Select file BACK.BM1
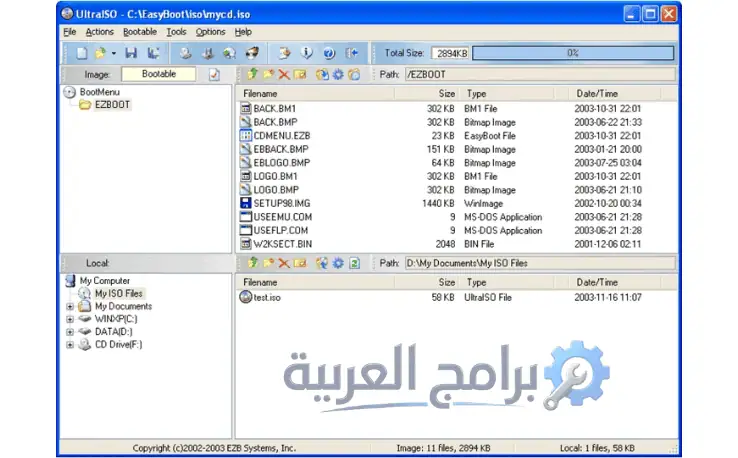 (274, 109)
